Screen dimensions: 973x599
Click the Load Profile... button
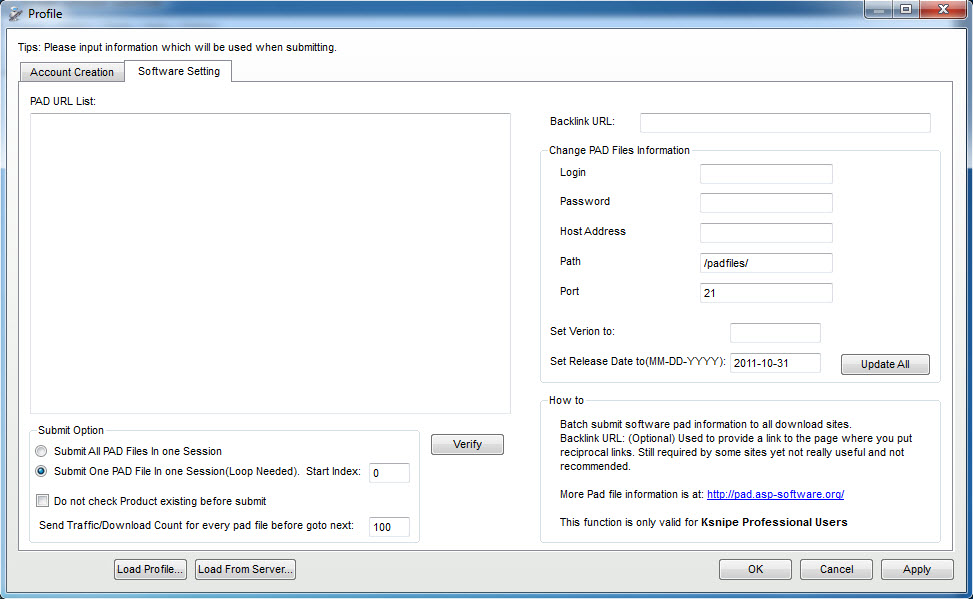pos(150,569)
